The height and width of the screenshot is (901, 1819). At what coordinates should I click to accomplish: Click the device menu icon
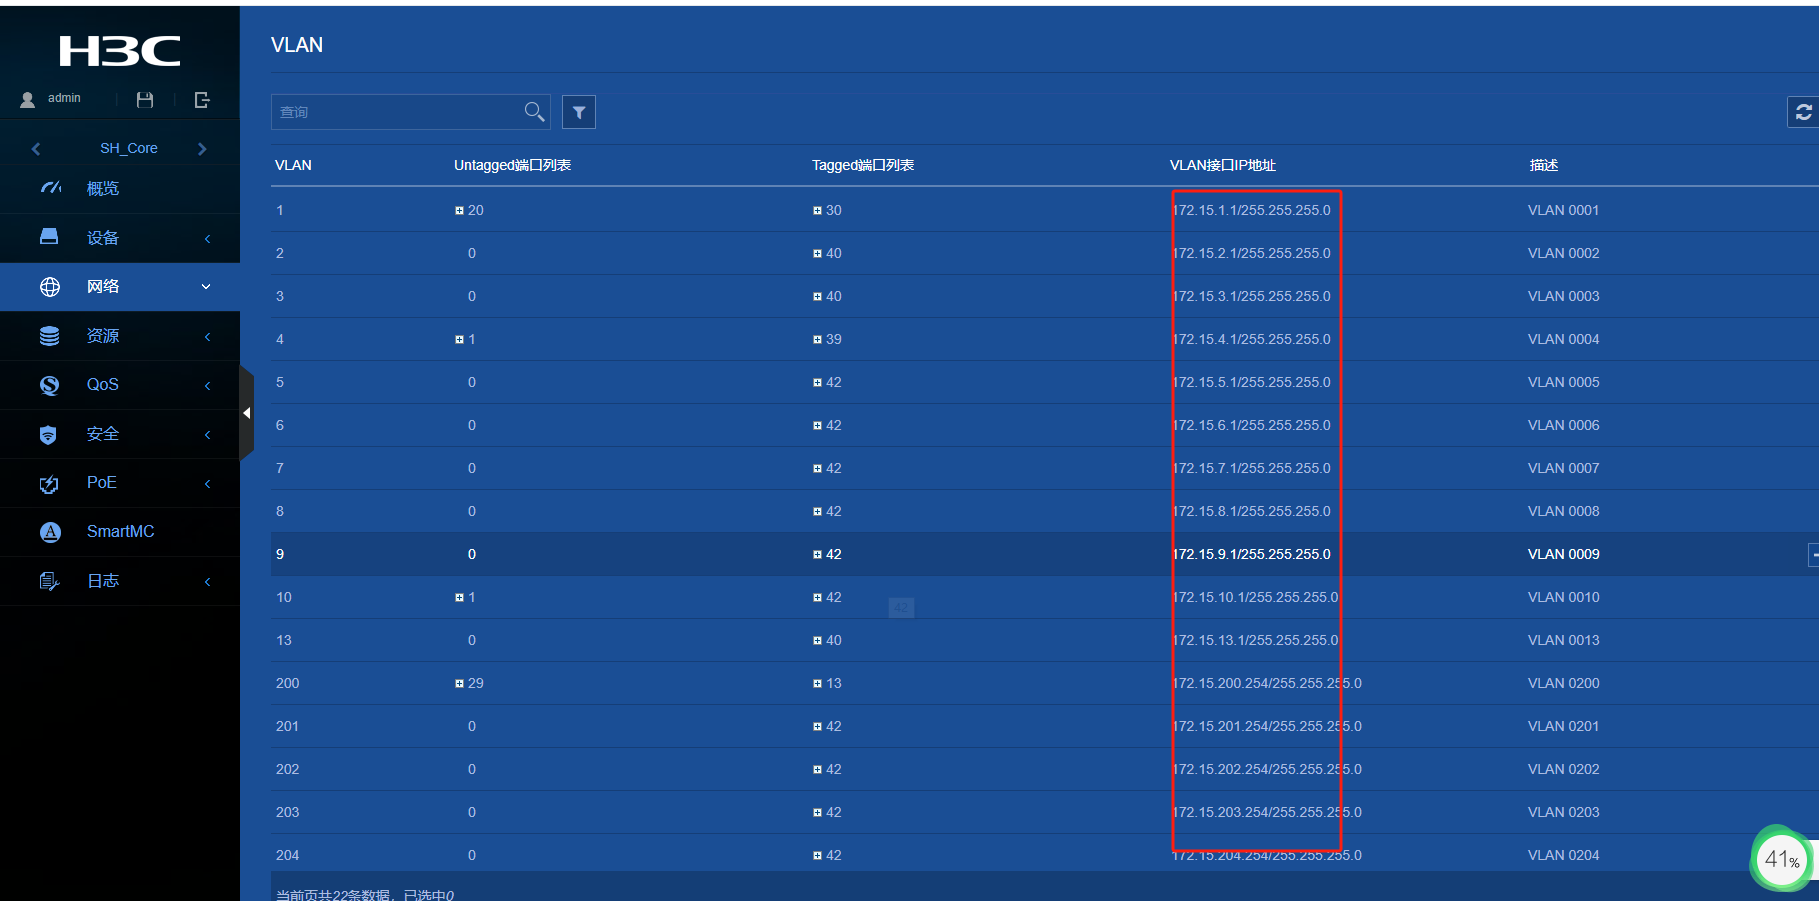[49, 237]
